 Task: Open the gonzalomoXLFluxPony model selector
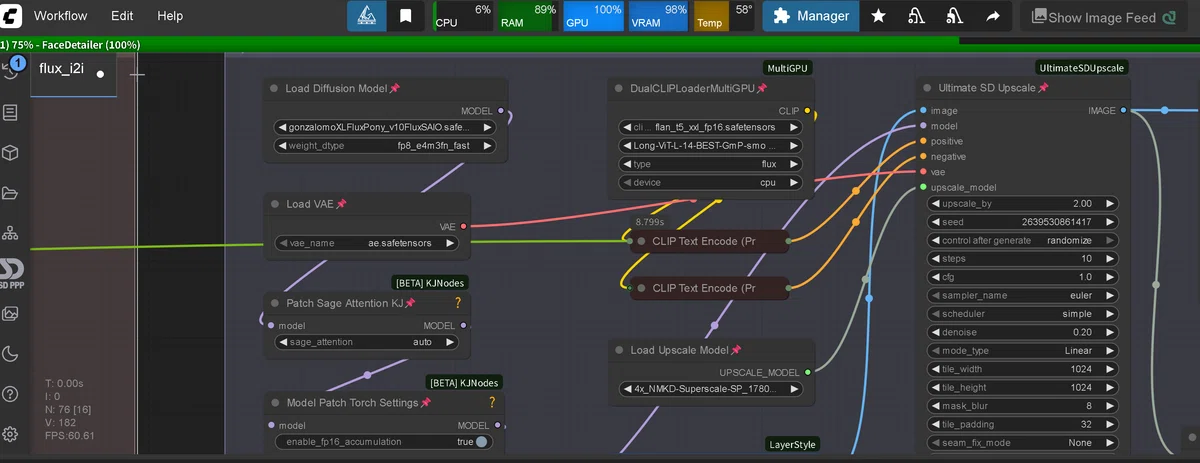(384, 127)
